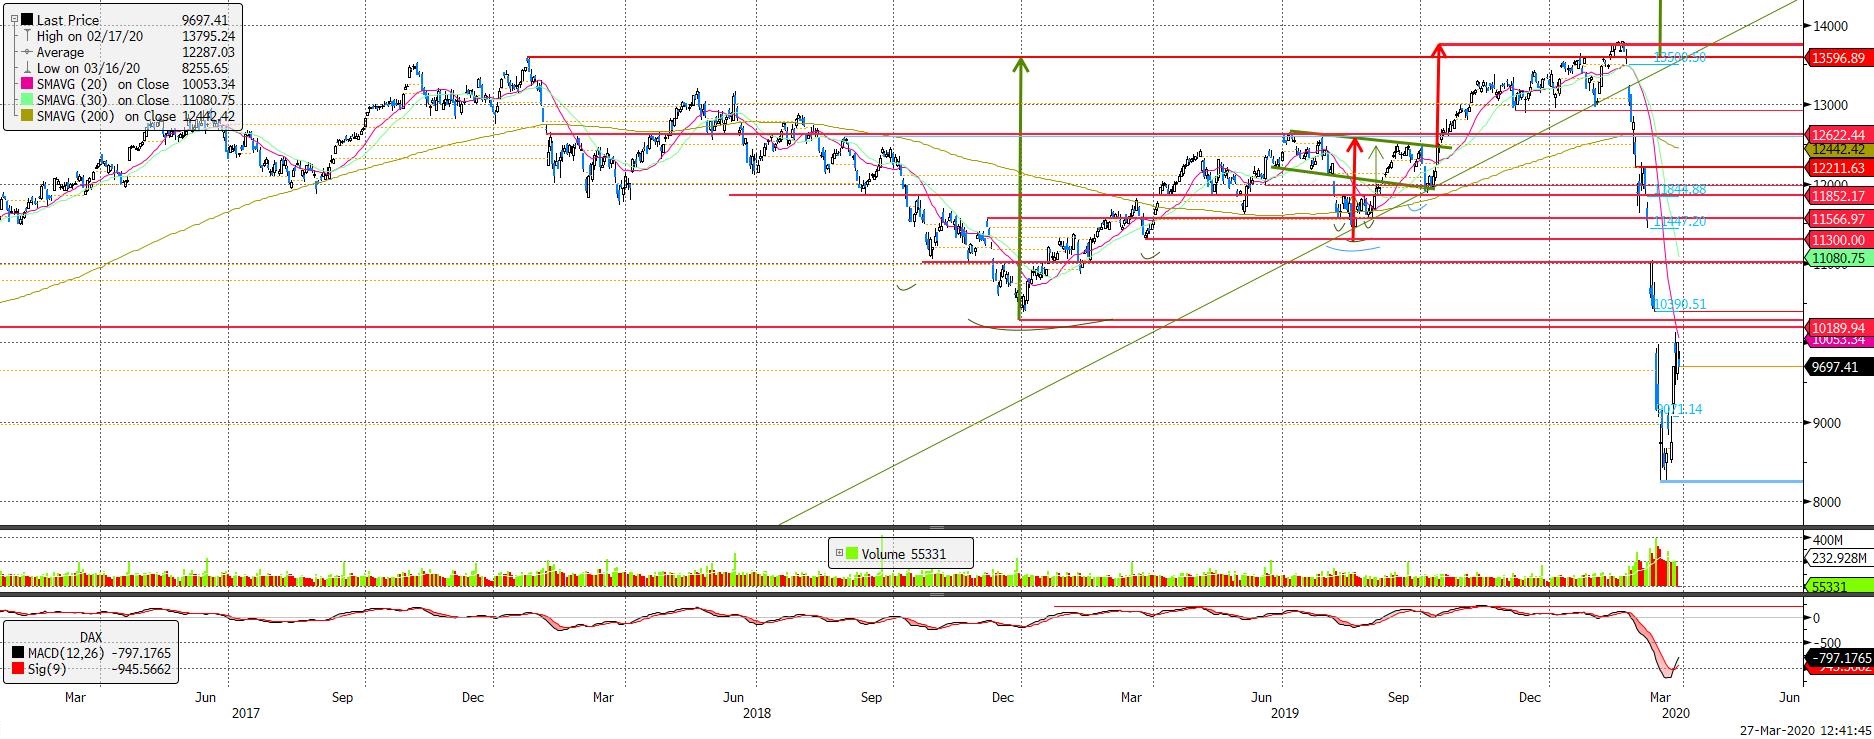Click the 13000 price axis tick
The height and width of the screenshot is (739, 1874).
point(1829,105)
